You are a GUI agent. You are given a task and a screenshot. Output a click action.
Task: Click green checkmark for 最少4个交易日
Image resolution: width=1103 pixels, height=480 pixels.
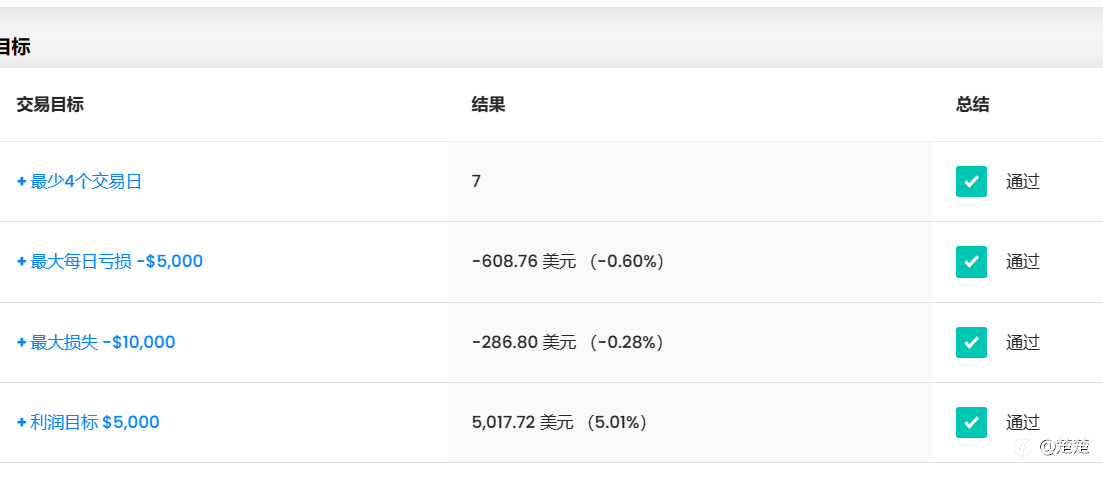tap(971, 182)
